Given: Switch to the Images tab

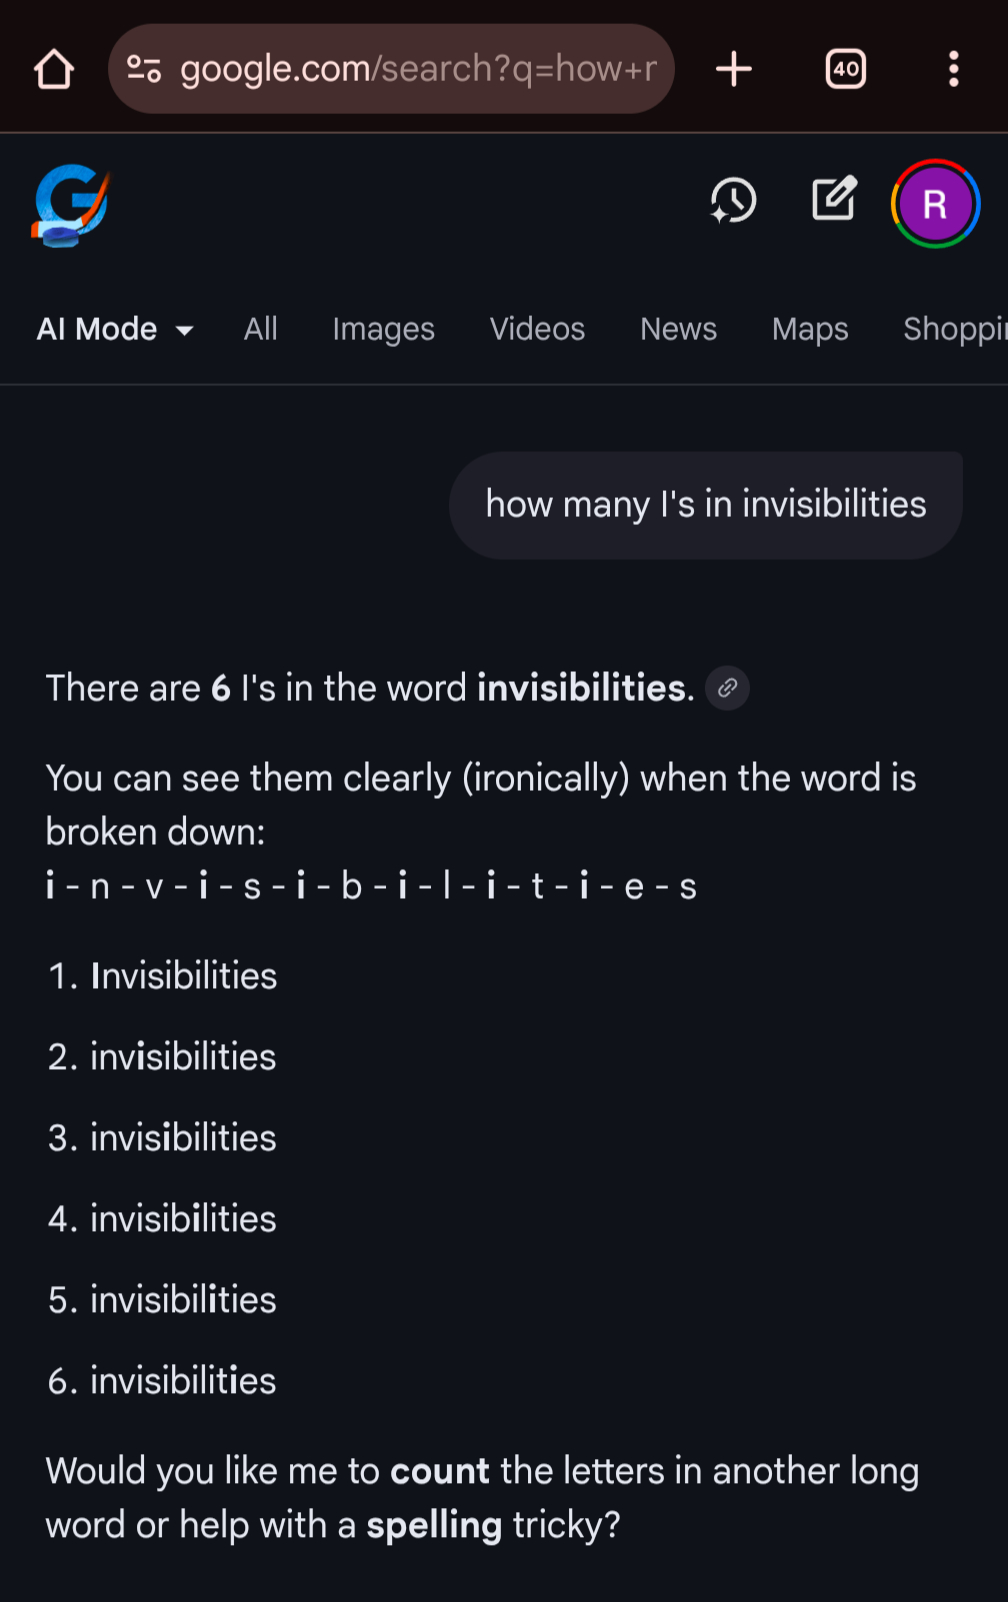Looking at the screenshot, I should coord(383,329).
